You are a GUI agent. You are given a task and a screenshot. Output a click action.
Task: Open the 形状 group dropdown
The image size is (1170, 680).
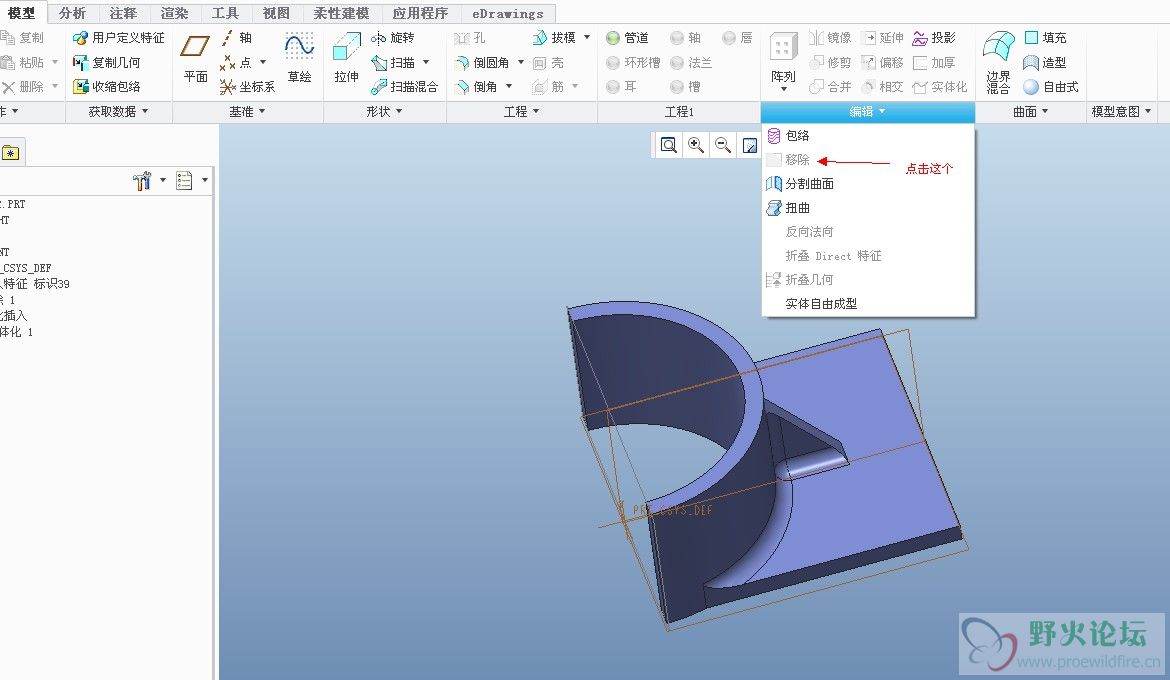click(x=384, y=111)
